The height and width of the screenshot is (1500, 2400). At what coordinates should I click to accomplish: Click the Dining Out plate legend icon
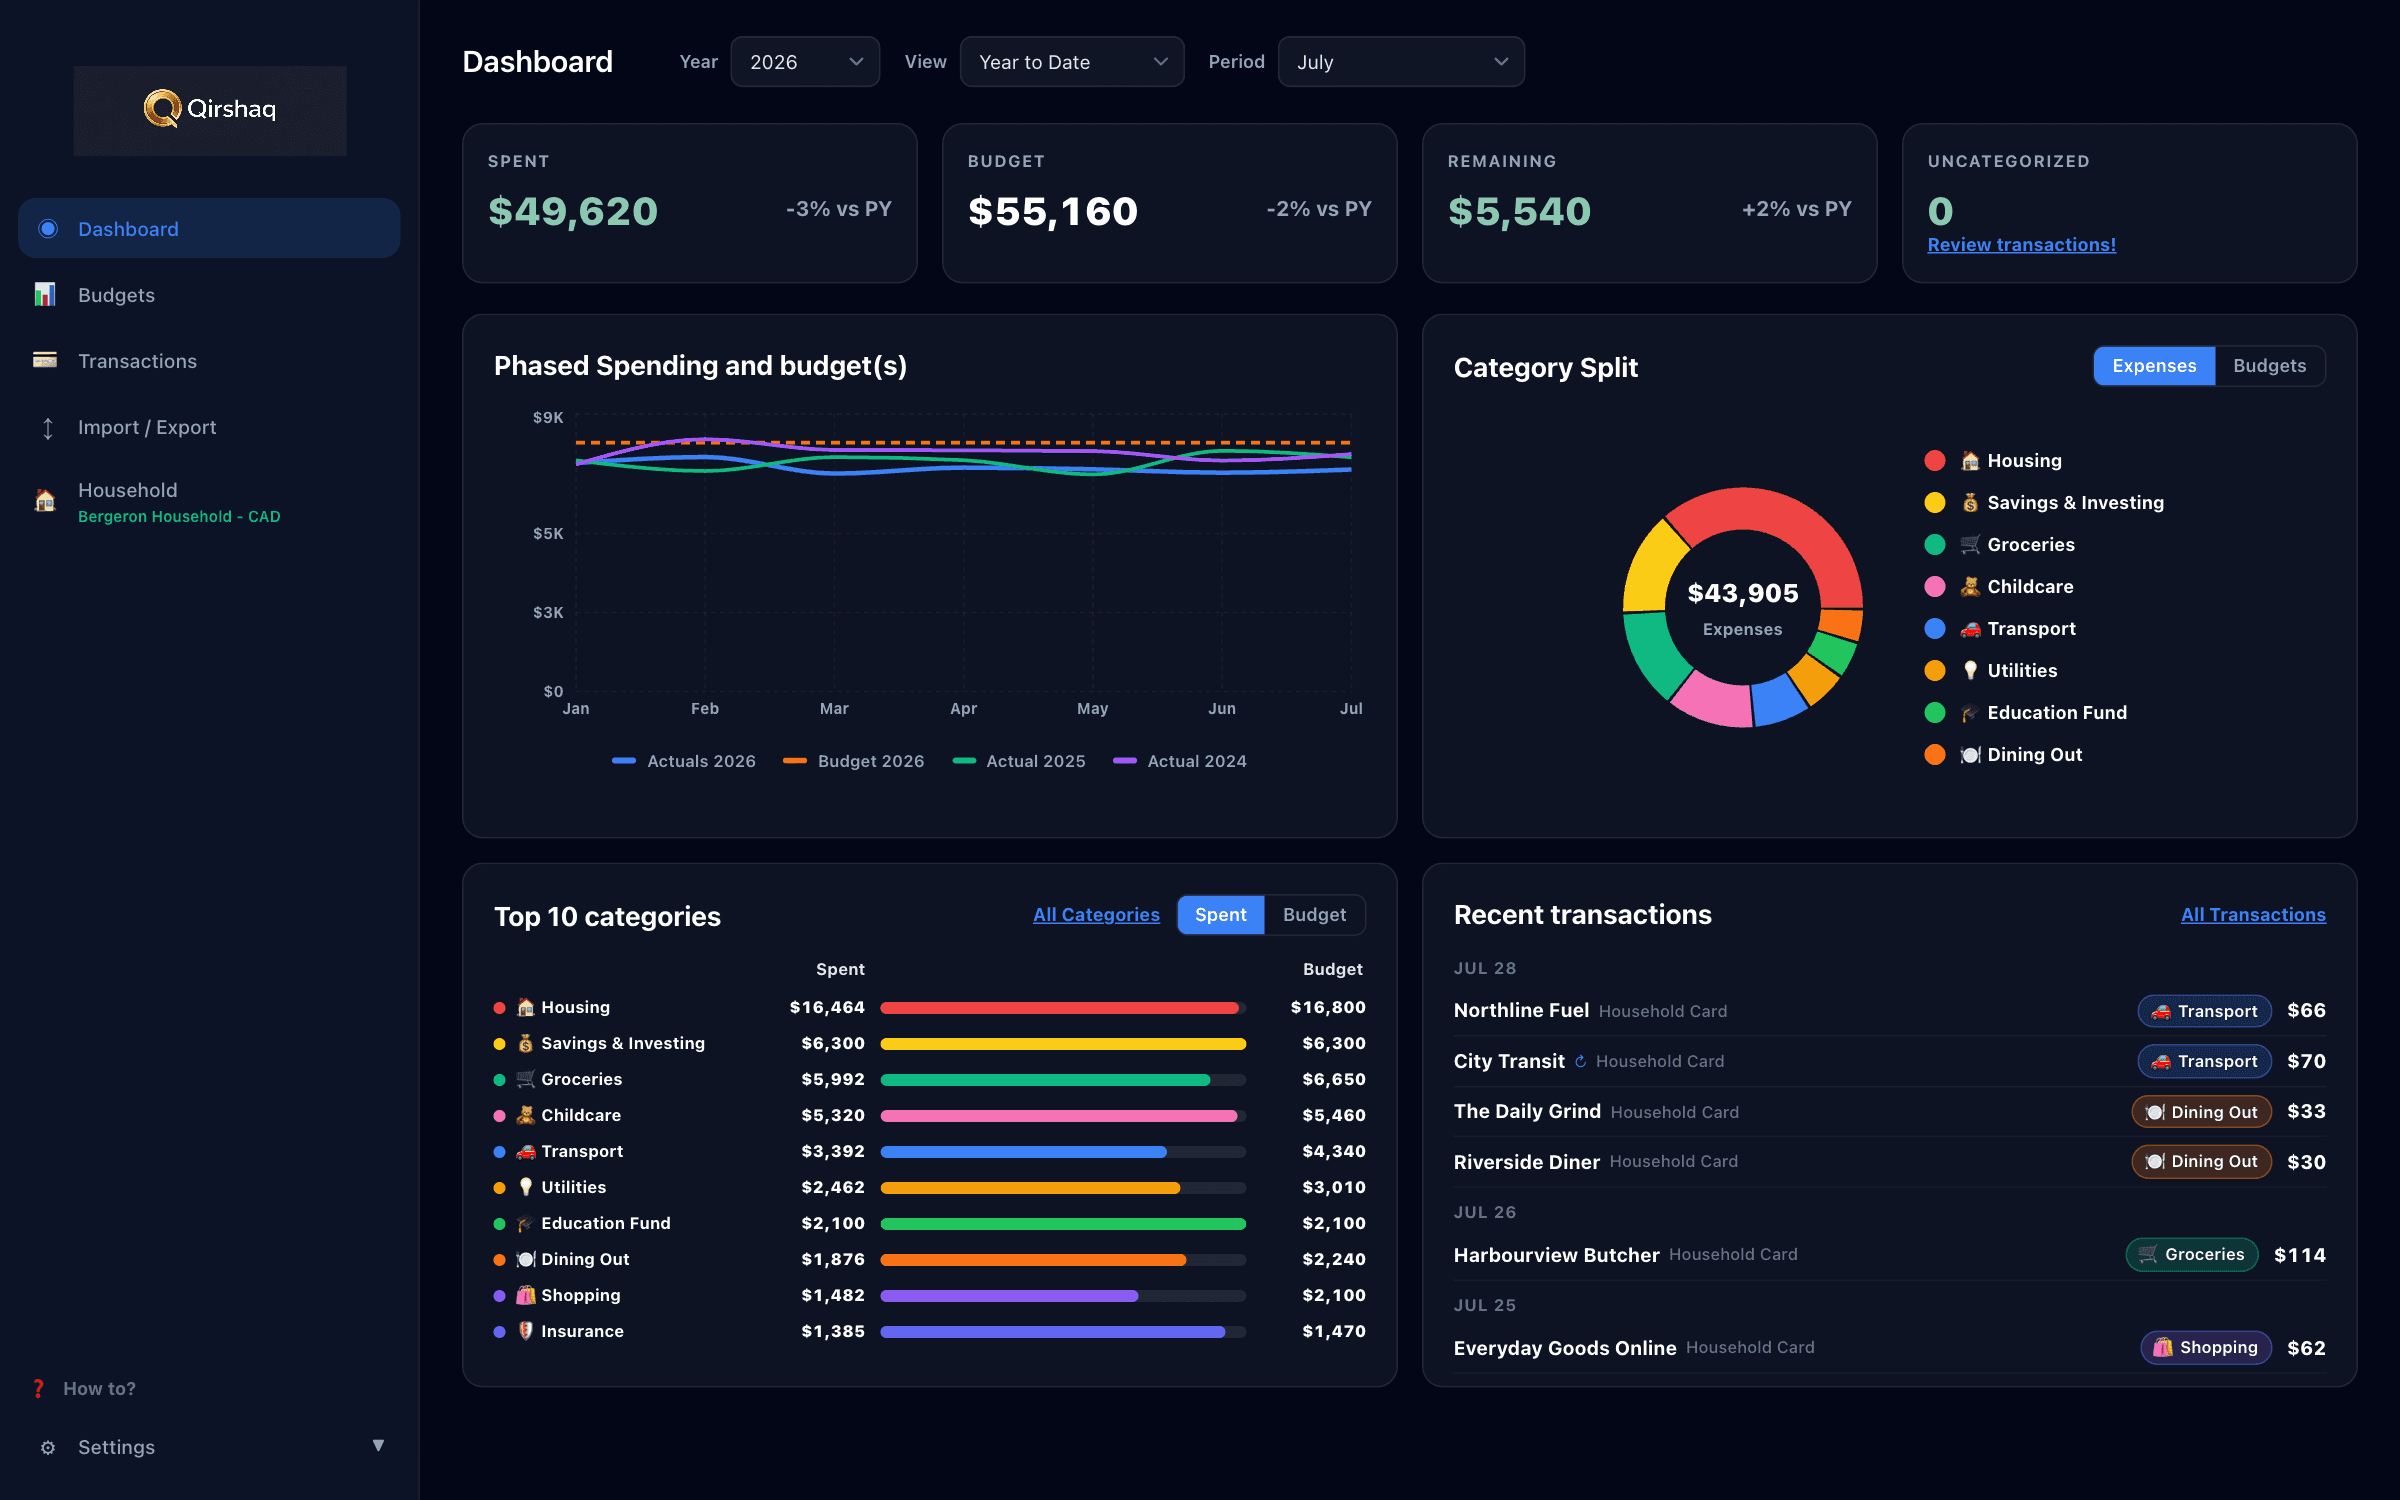pos(1970,754)
